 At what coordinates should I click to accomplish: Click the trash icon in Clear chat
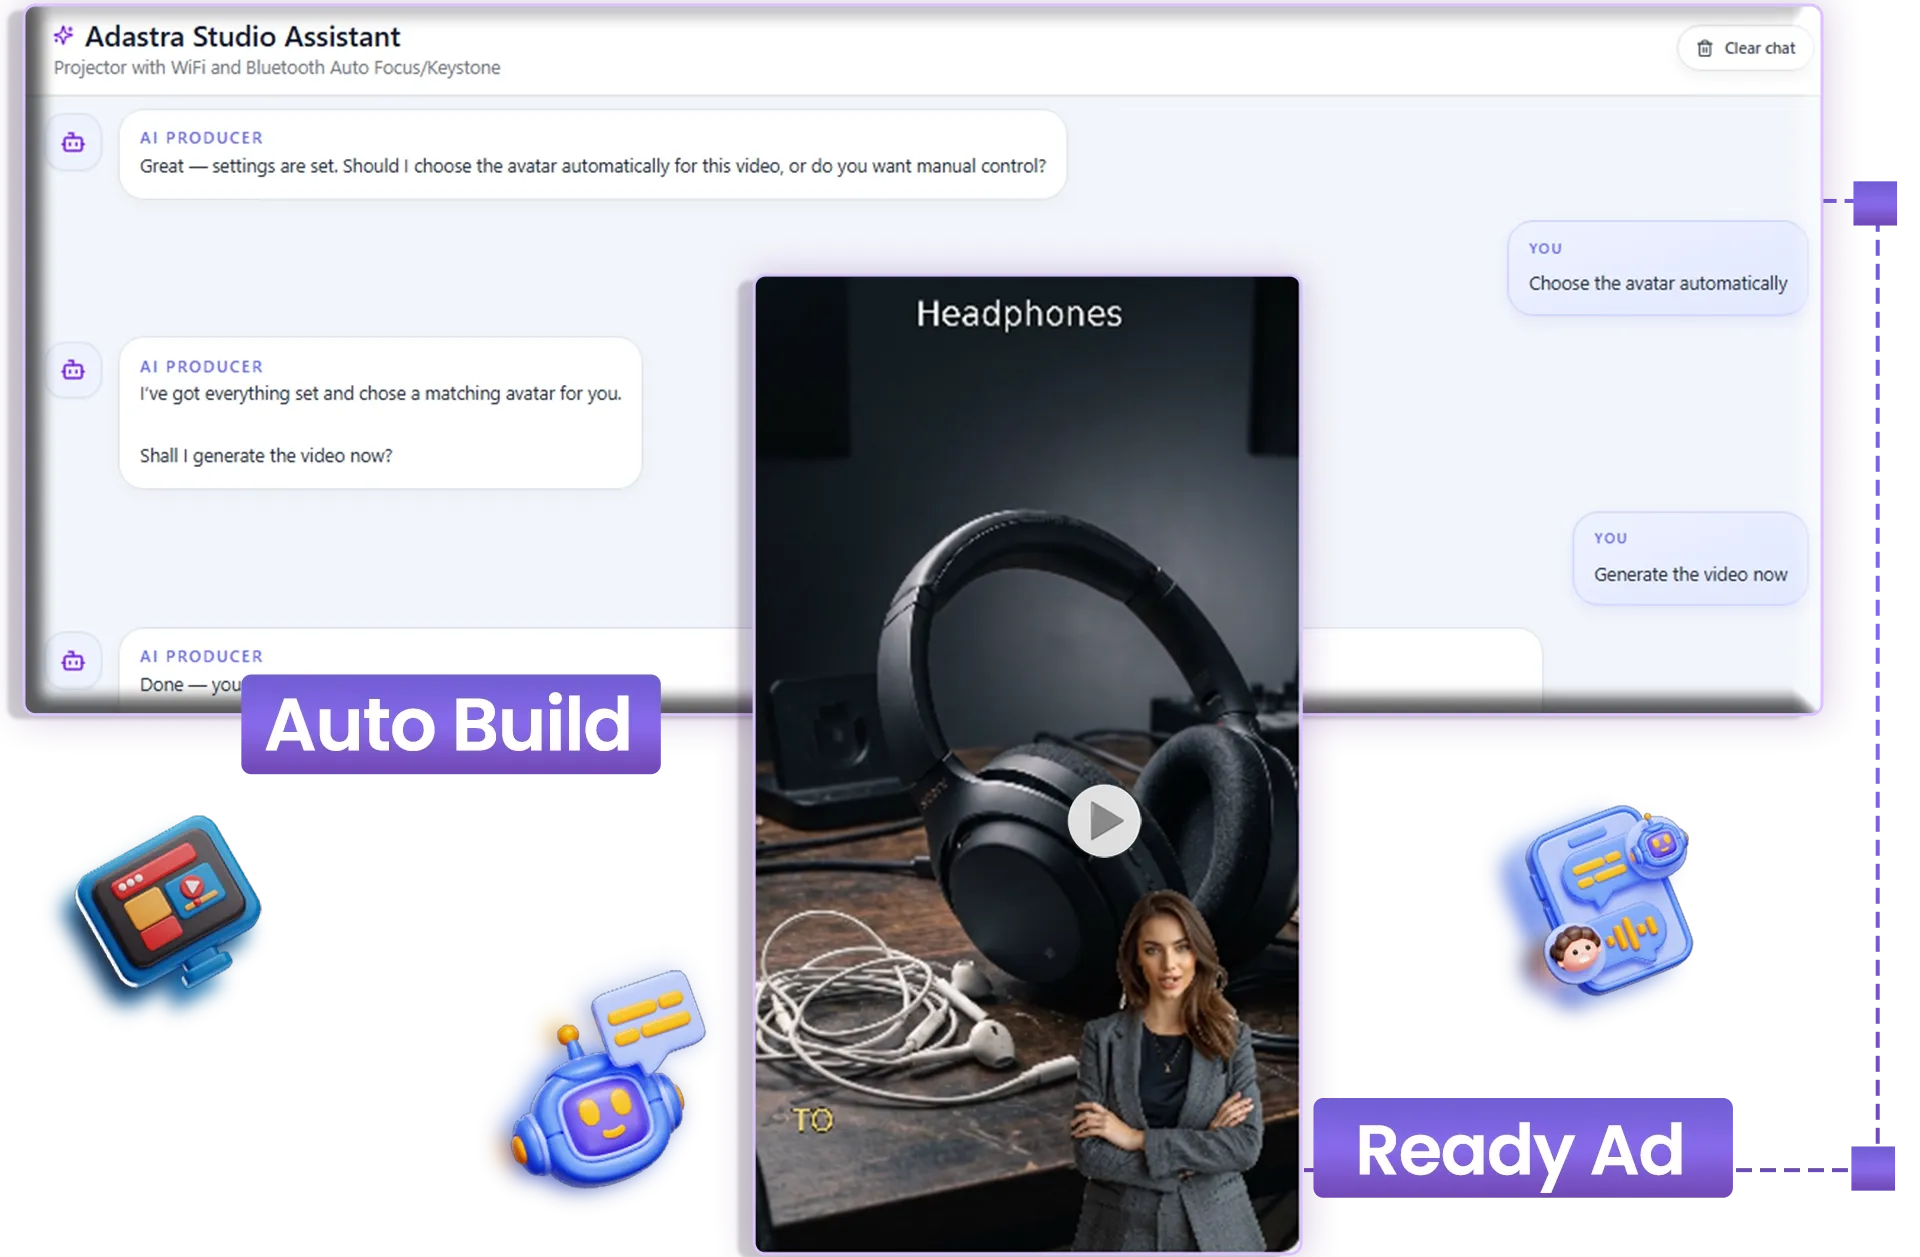(1704, 48)
